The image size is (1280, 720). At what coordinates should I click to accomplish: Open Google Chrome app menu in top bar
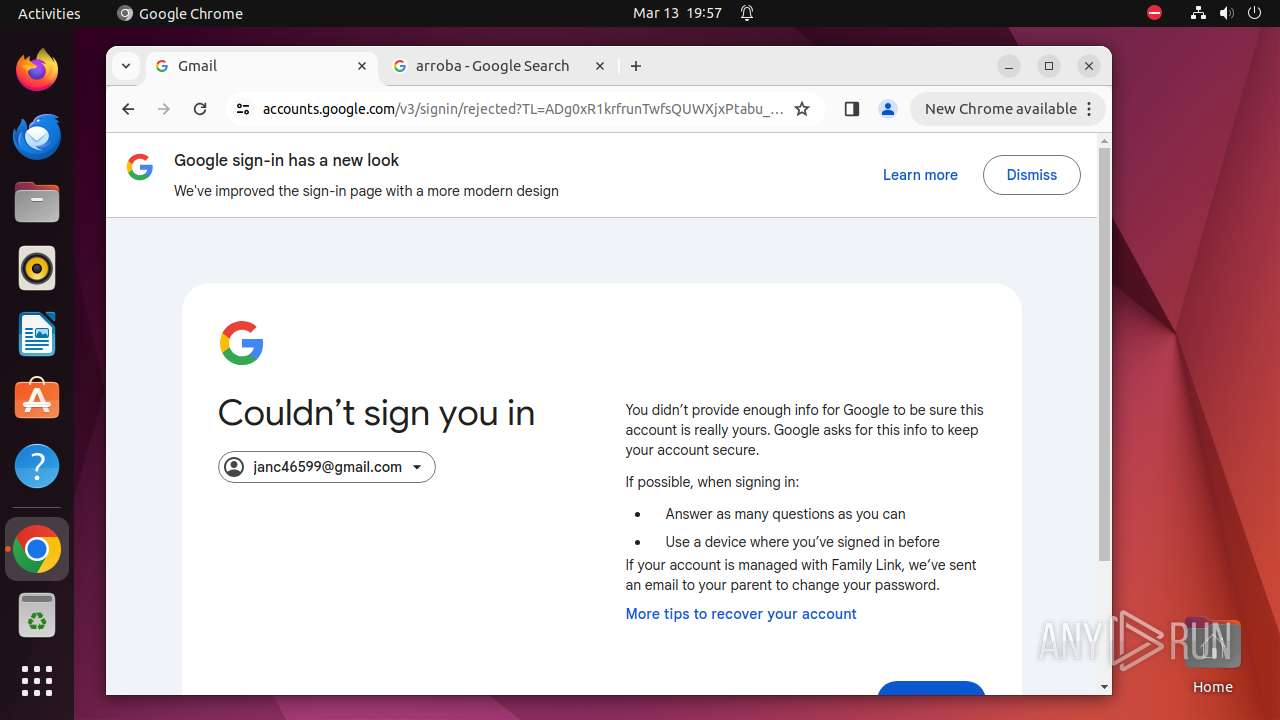click(x=180, y=13)
